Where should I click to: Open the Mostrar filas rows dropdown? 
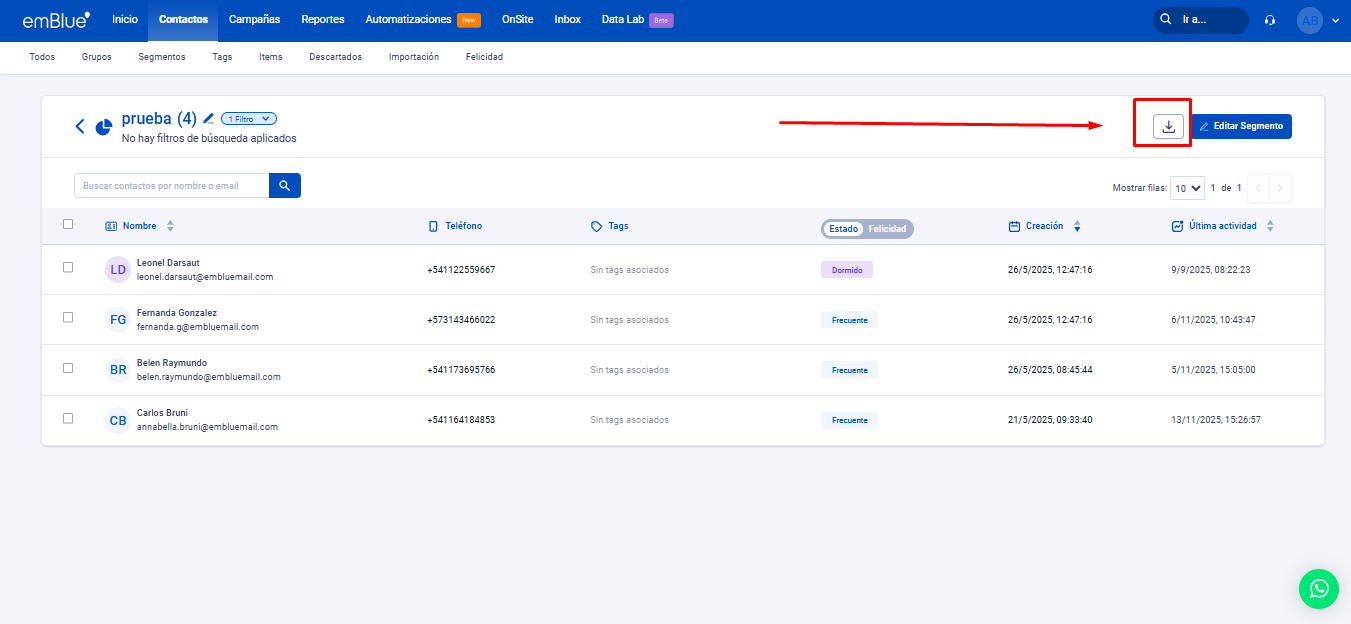point(1188,188)
